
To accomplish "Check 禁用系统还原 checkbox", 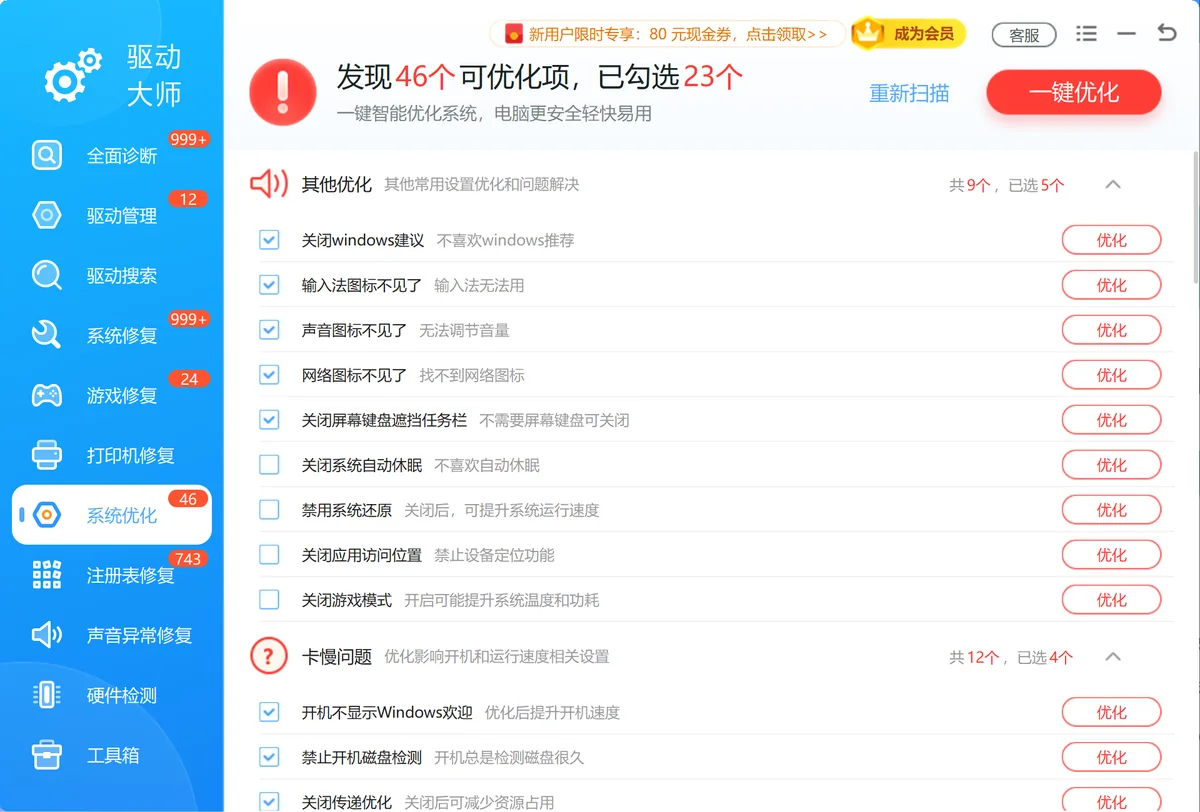I will point(269,510).
